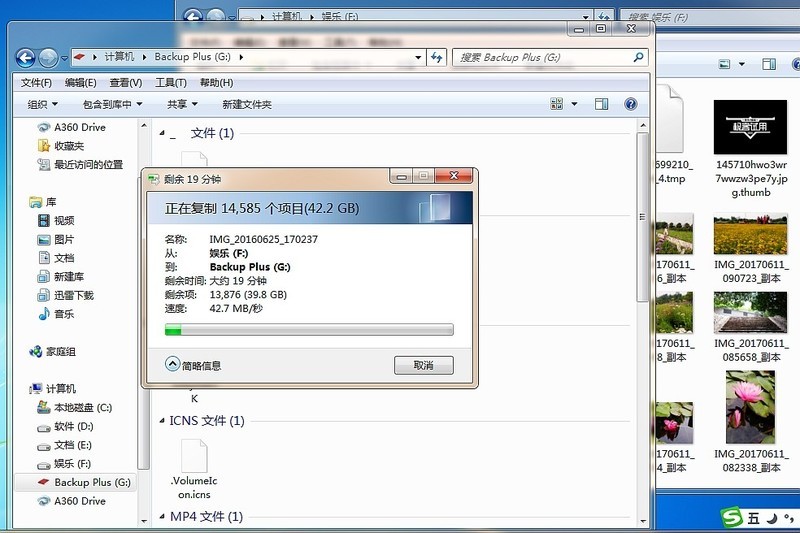Viewport: 800px width, 533px height.
Task: Collapse details with 简略信息 toggle
Action: coord(193,365)
